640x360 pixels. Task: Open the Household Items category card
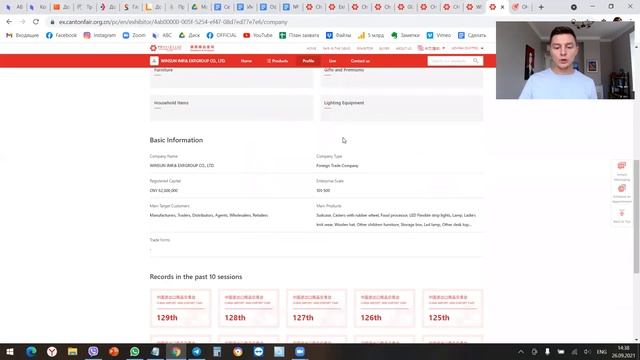click(232, 108)
